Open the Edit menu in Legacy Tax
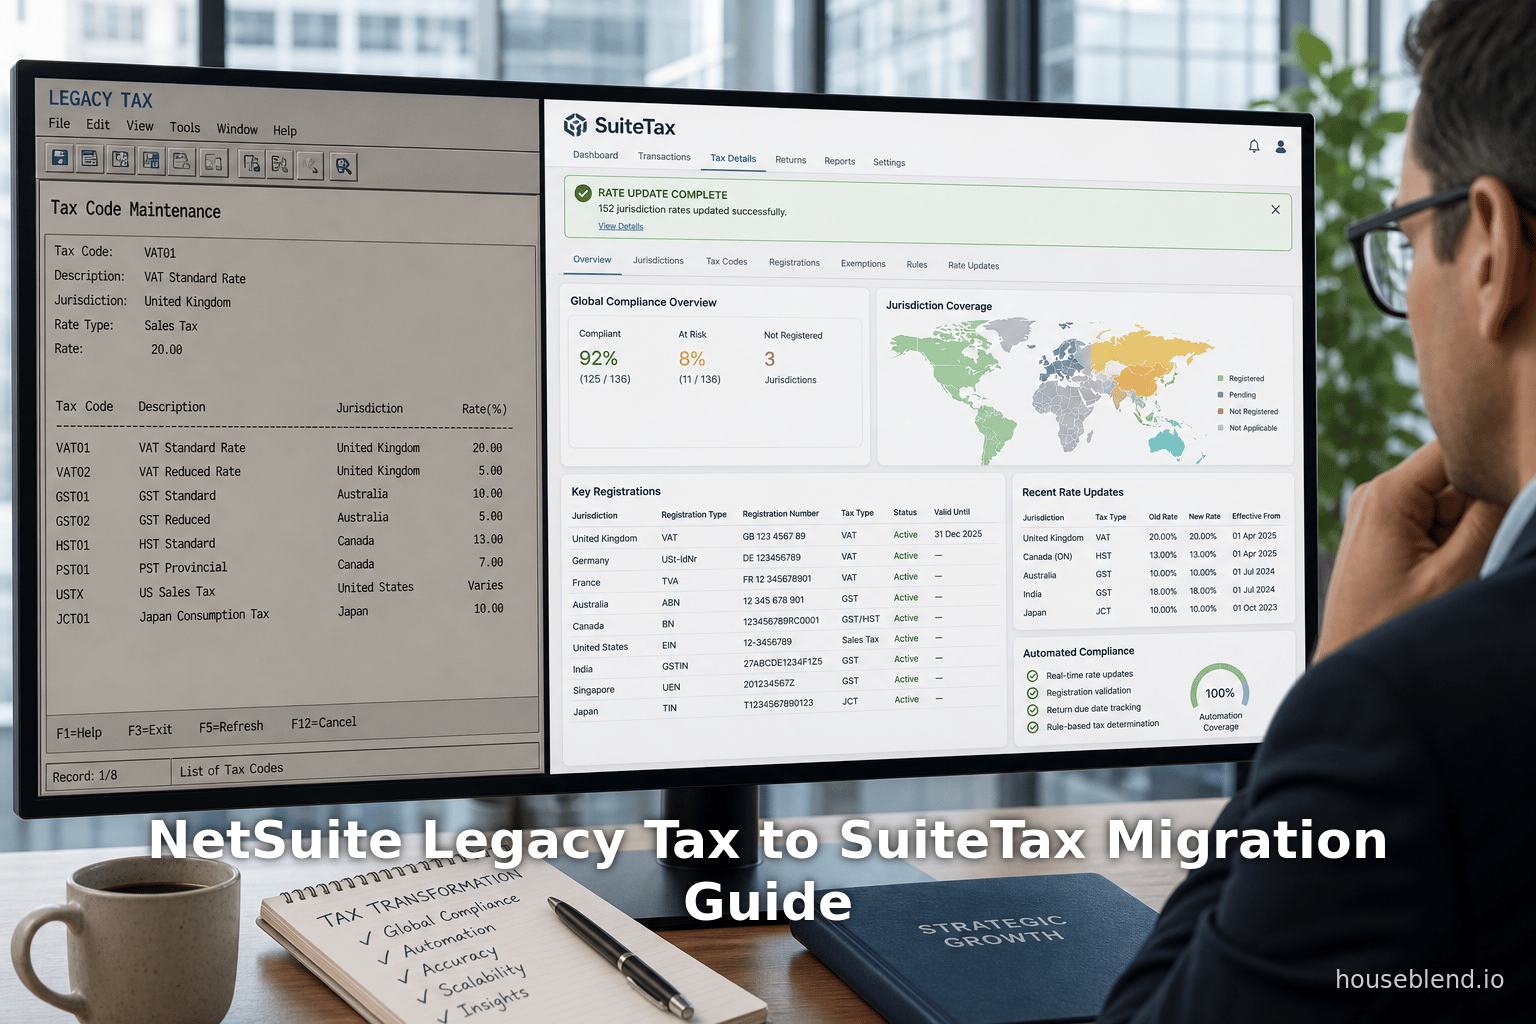The height and width of the screenshot is (1024, 1536). (x=98, y=125)
